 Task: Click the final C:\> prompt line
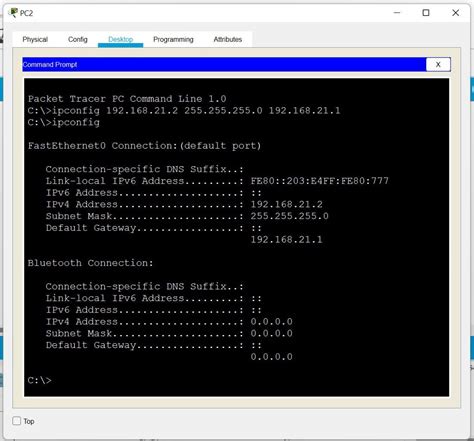tap(39, 380)
